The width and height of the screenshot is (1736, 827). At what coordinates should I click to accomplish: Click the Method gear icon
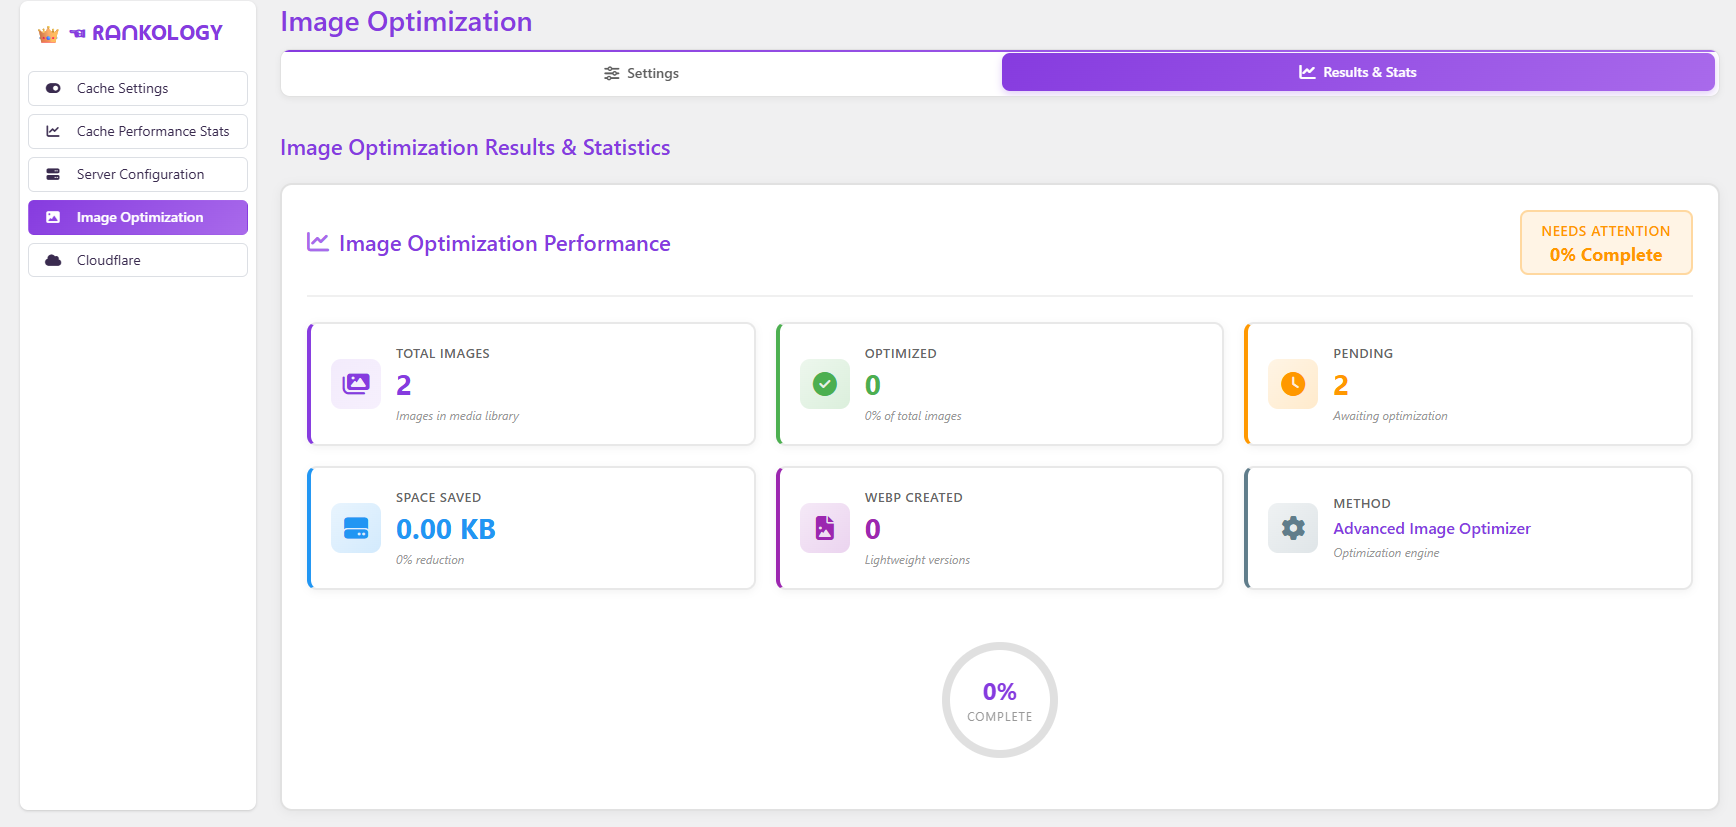[x=1292, y=528]
